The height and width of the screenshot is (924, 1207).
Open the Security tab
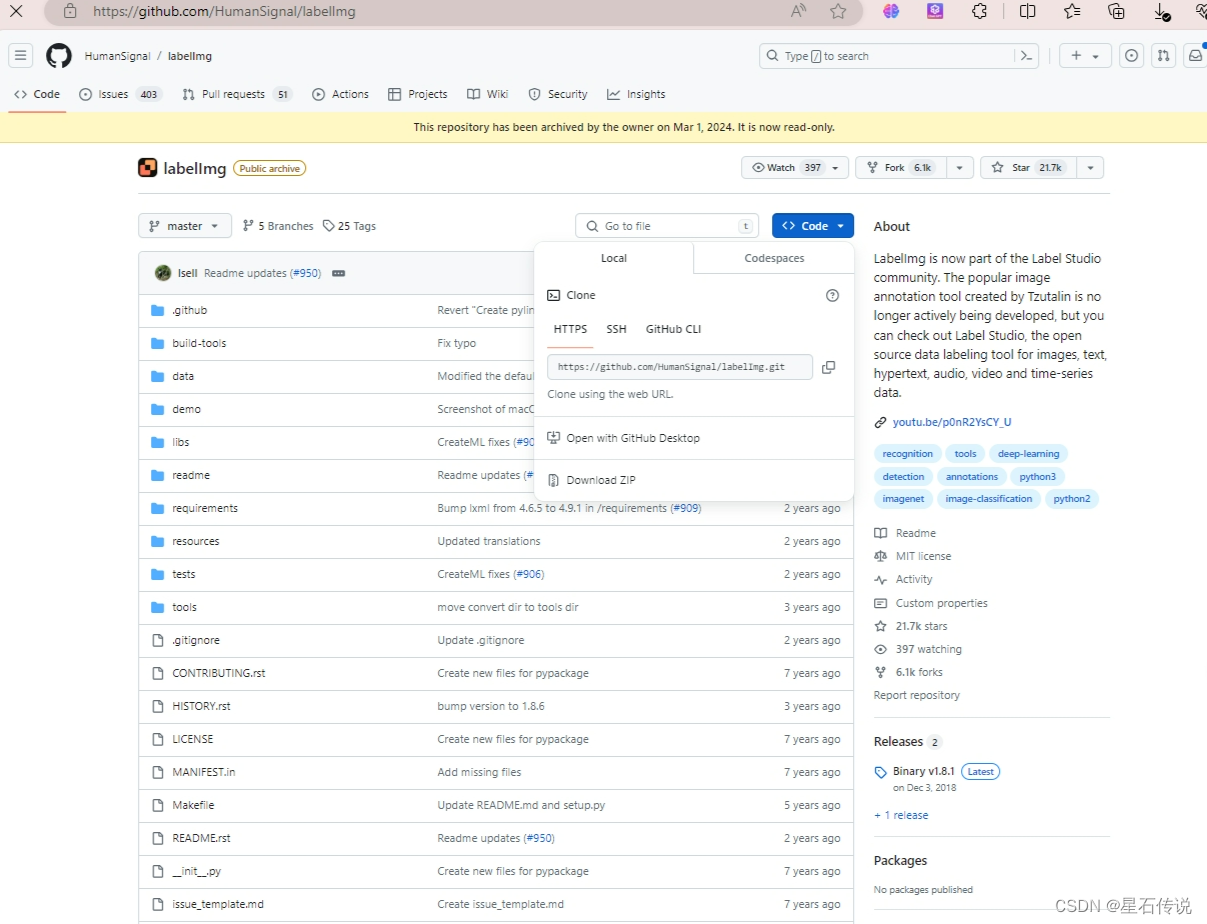[x=558, y=94]
